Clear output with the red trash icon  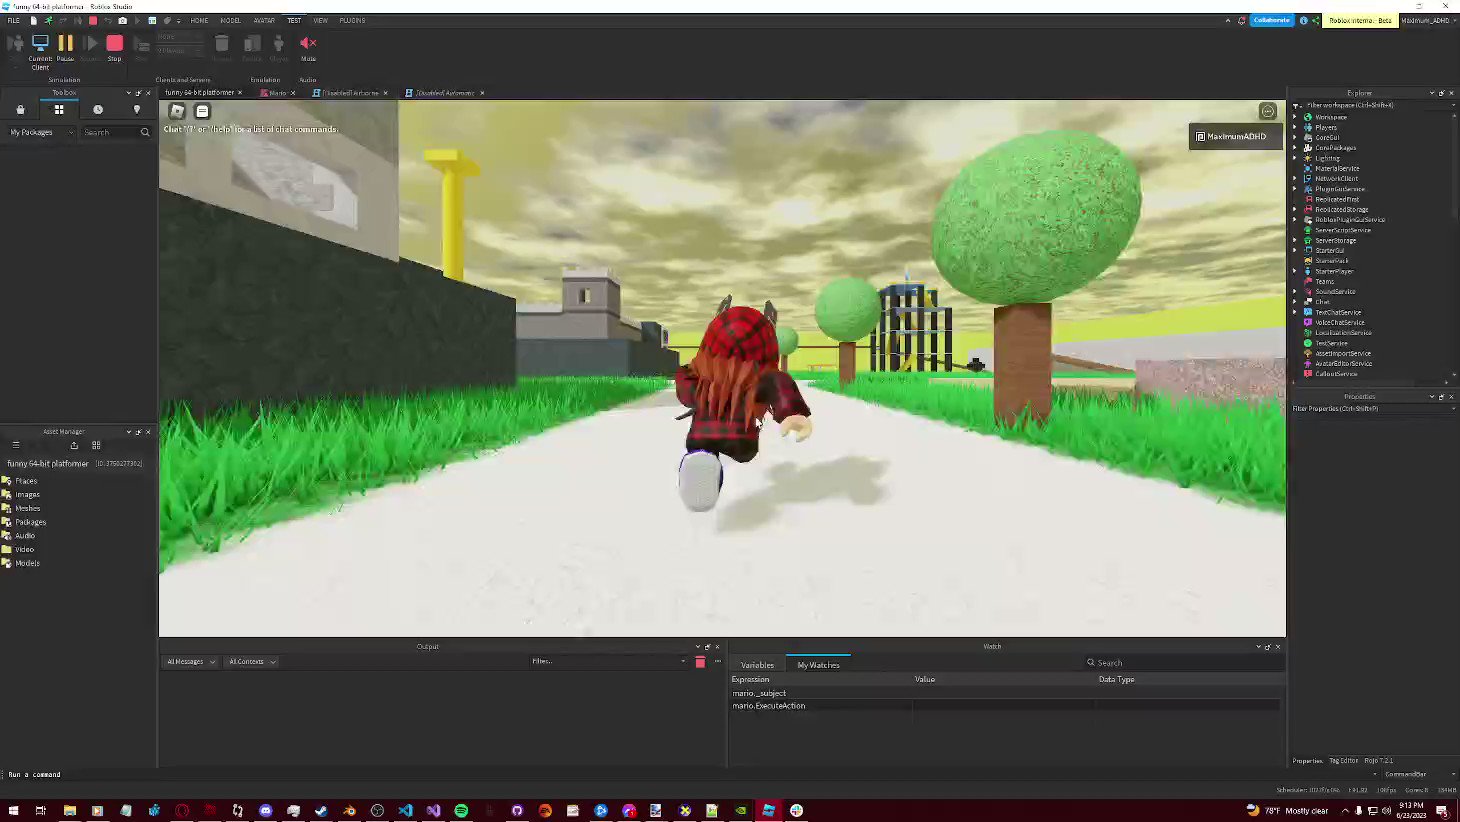coord(700,662)
